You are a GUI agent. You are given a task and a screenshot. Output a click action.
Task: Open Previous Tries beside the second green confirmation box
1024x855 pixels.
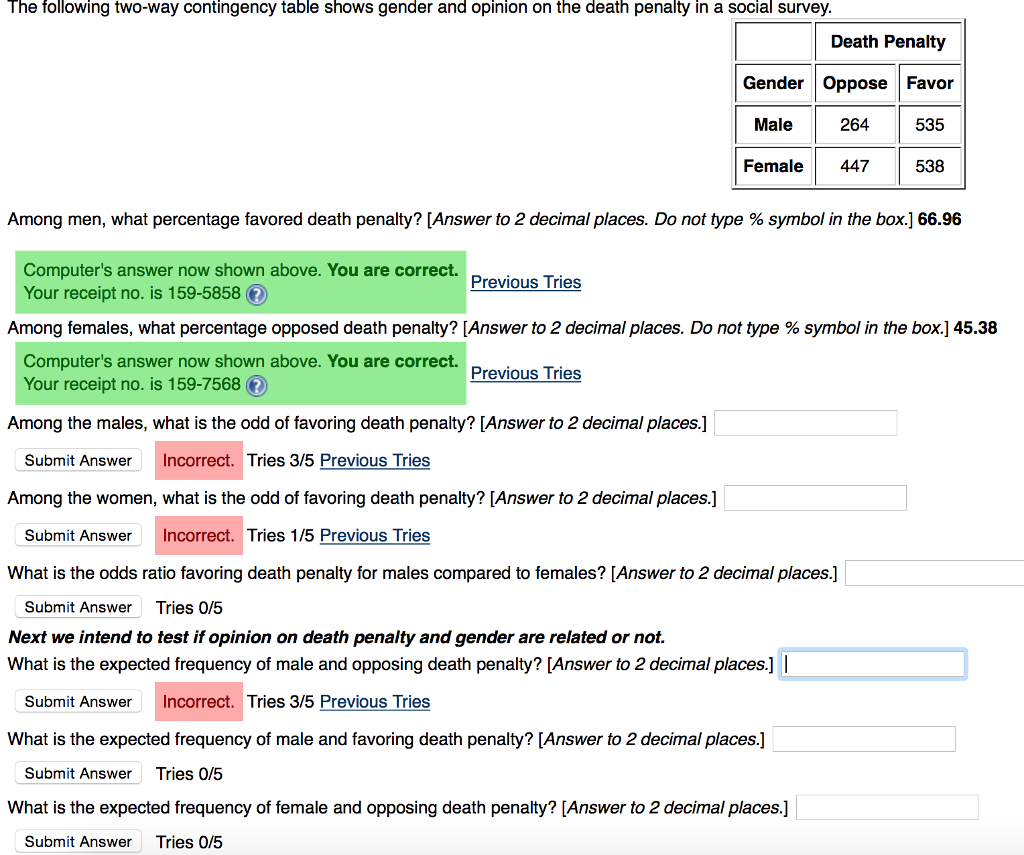(525, 373)
